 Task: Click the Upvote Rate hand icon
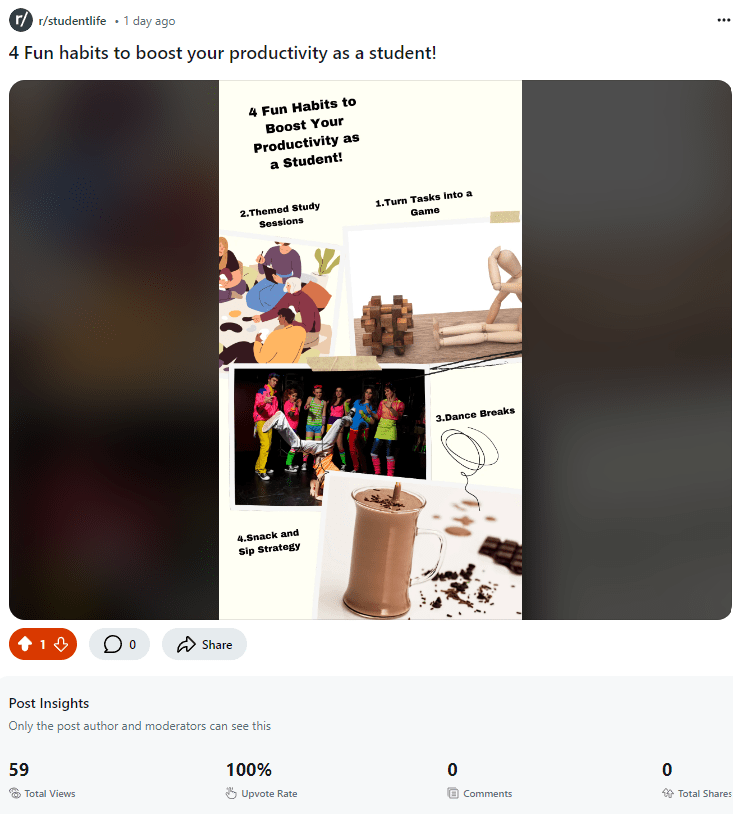click(x=232, y=794)
